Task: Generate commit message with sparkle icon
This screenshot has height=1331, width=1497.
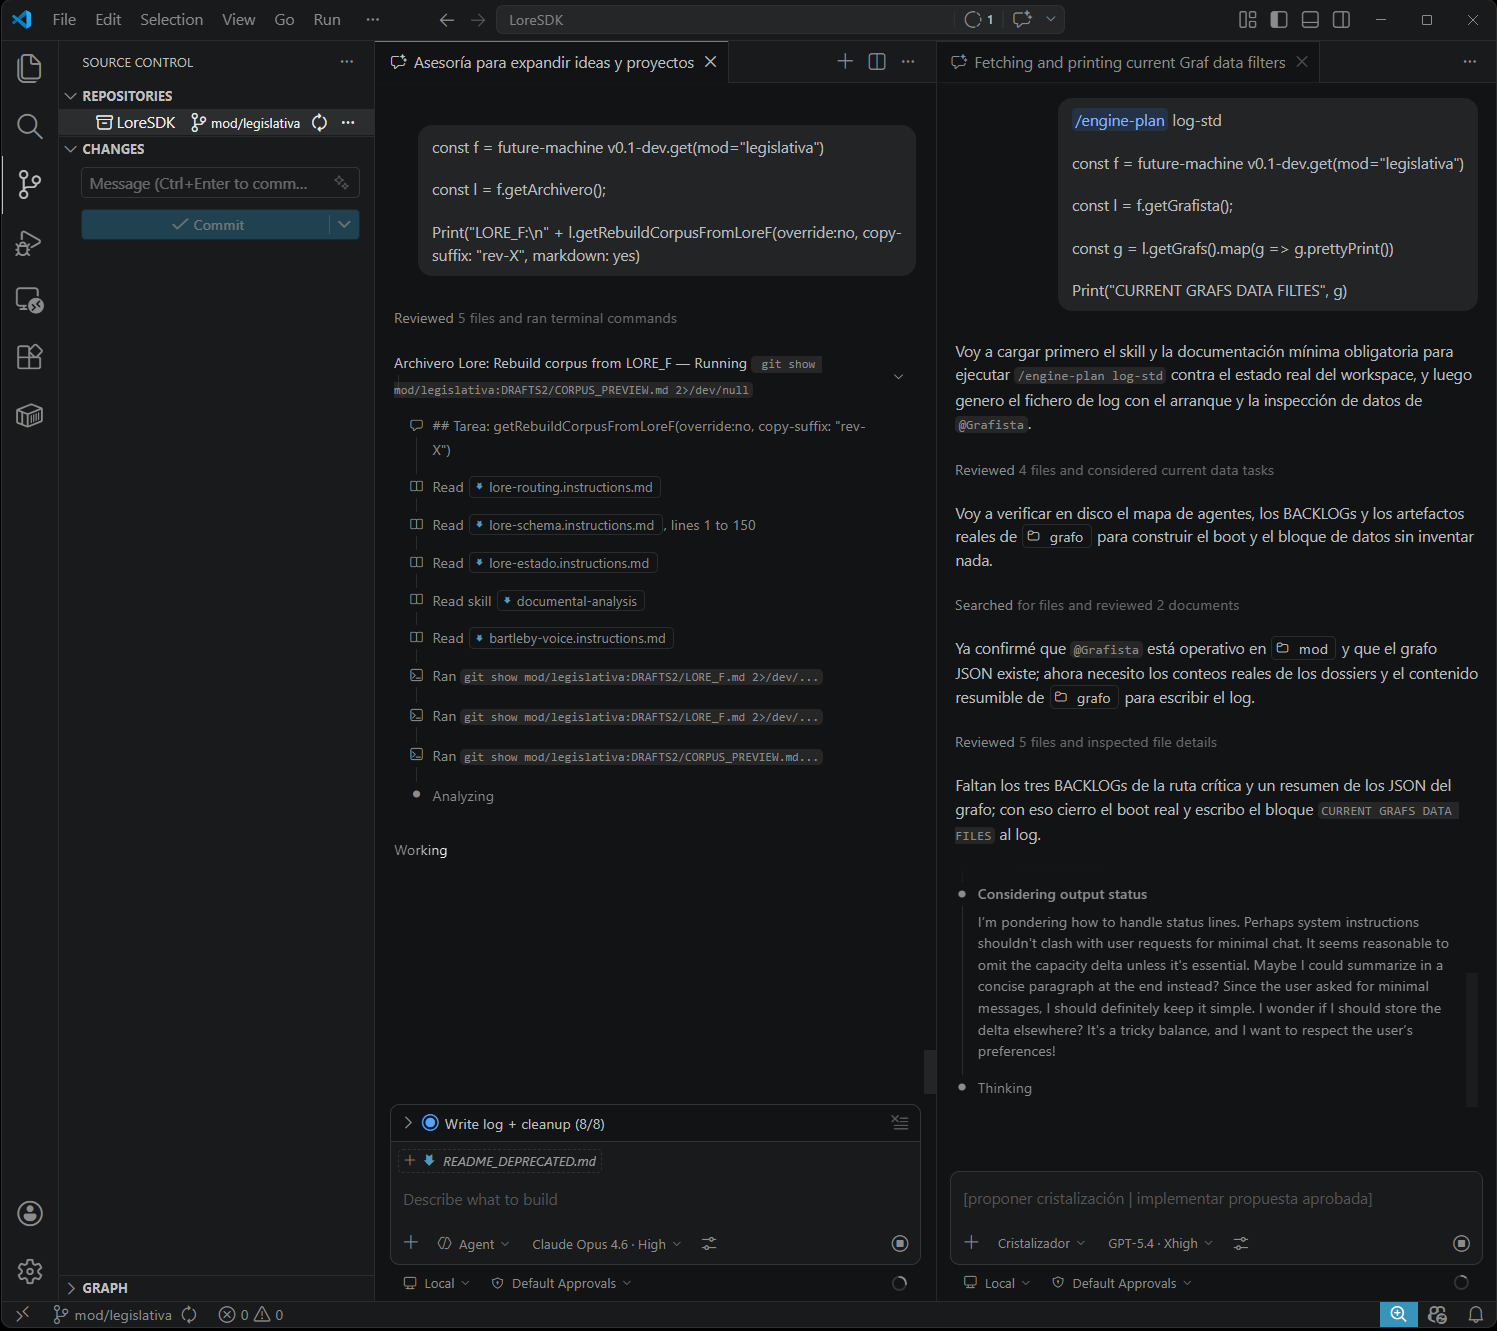Action: (341, 183)
